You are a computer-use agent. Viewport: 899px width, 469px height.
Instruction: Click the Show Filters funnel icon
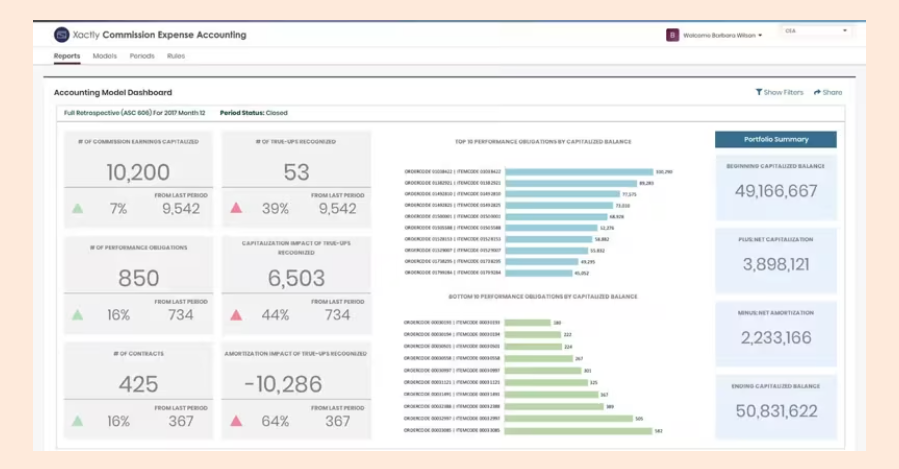pyautogui.click(x=759, y=92)
